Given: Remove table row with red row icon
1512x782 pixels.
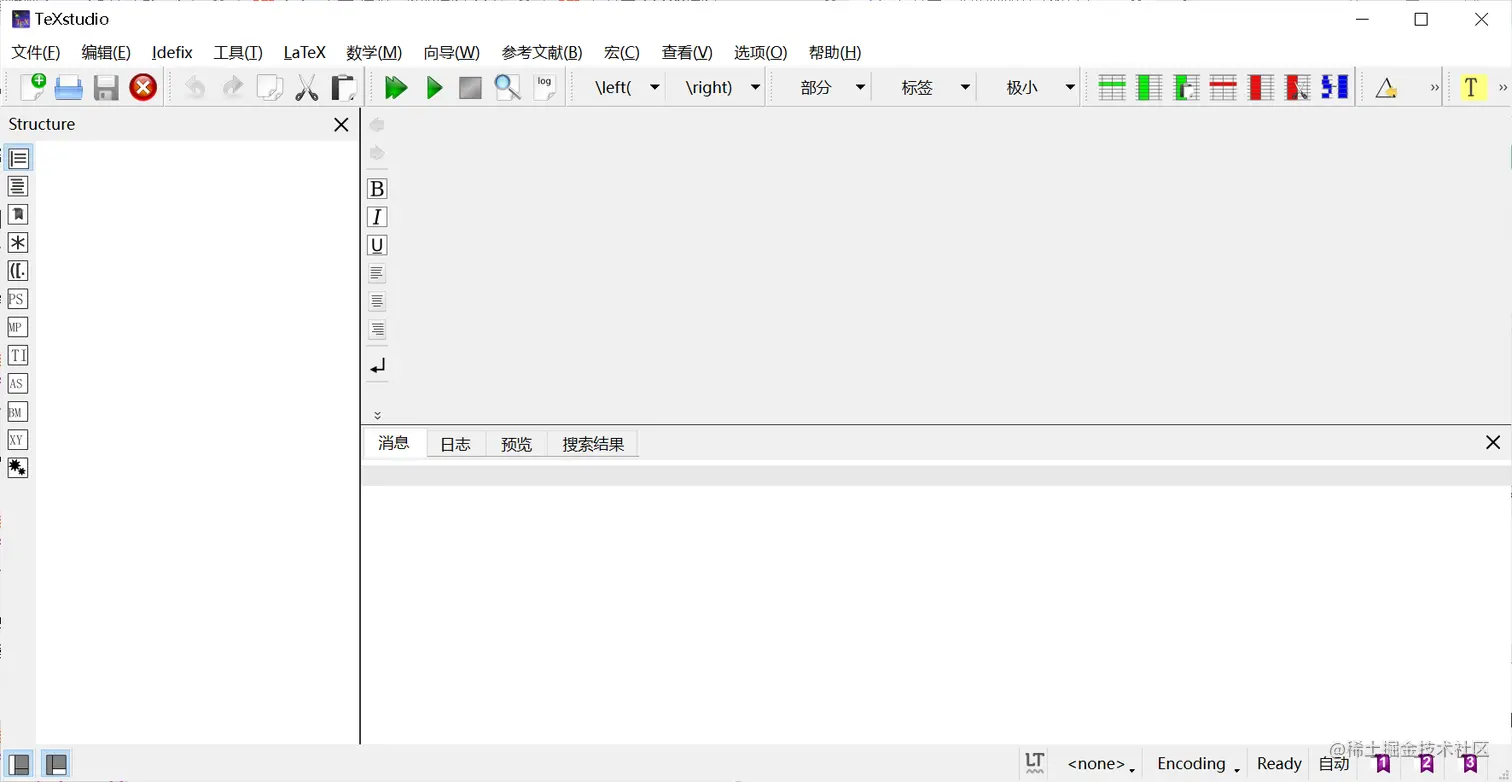Looking at the screenshot, I should pos(1223,88).
